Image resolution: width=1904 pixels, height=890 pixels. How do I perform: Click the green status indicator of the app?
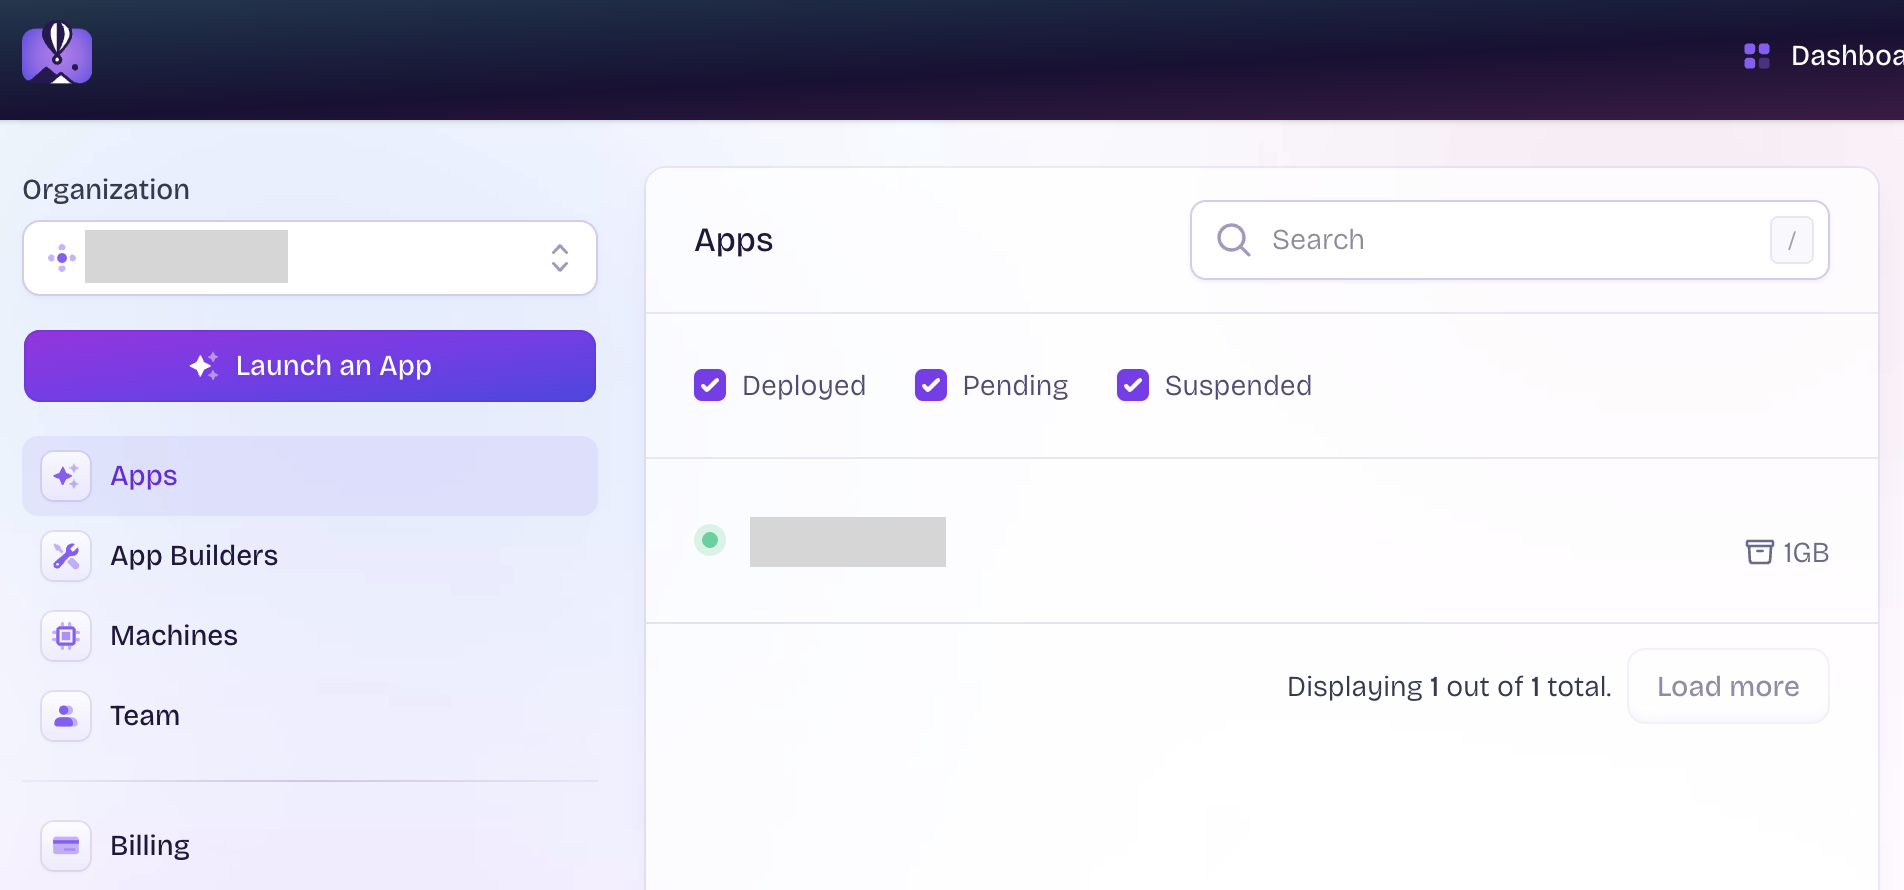pos(710,540)
